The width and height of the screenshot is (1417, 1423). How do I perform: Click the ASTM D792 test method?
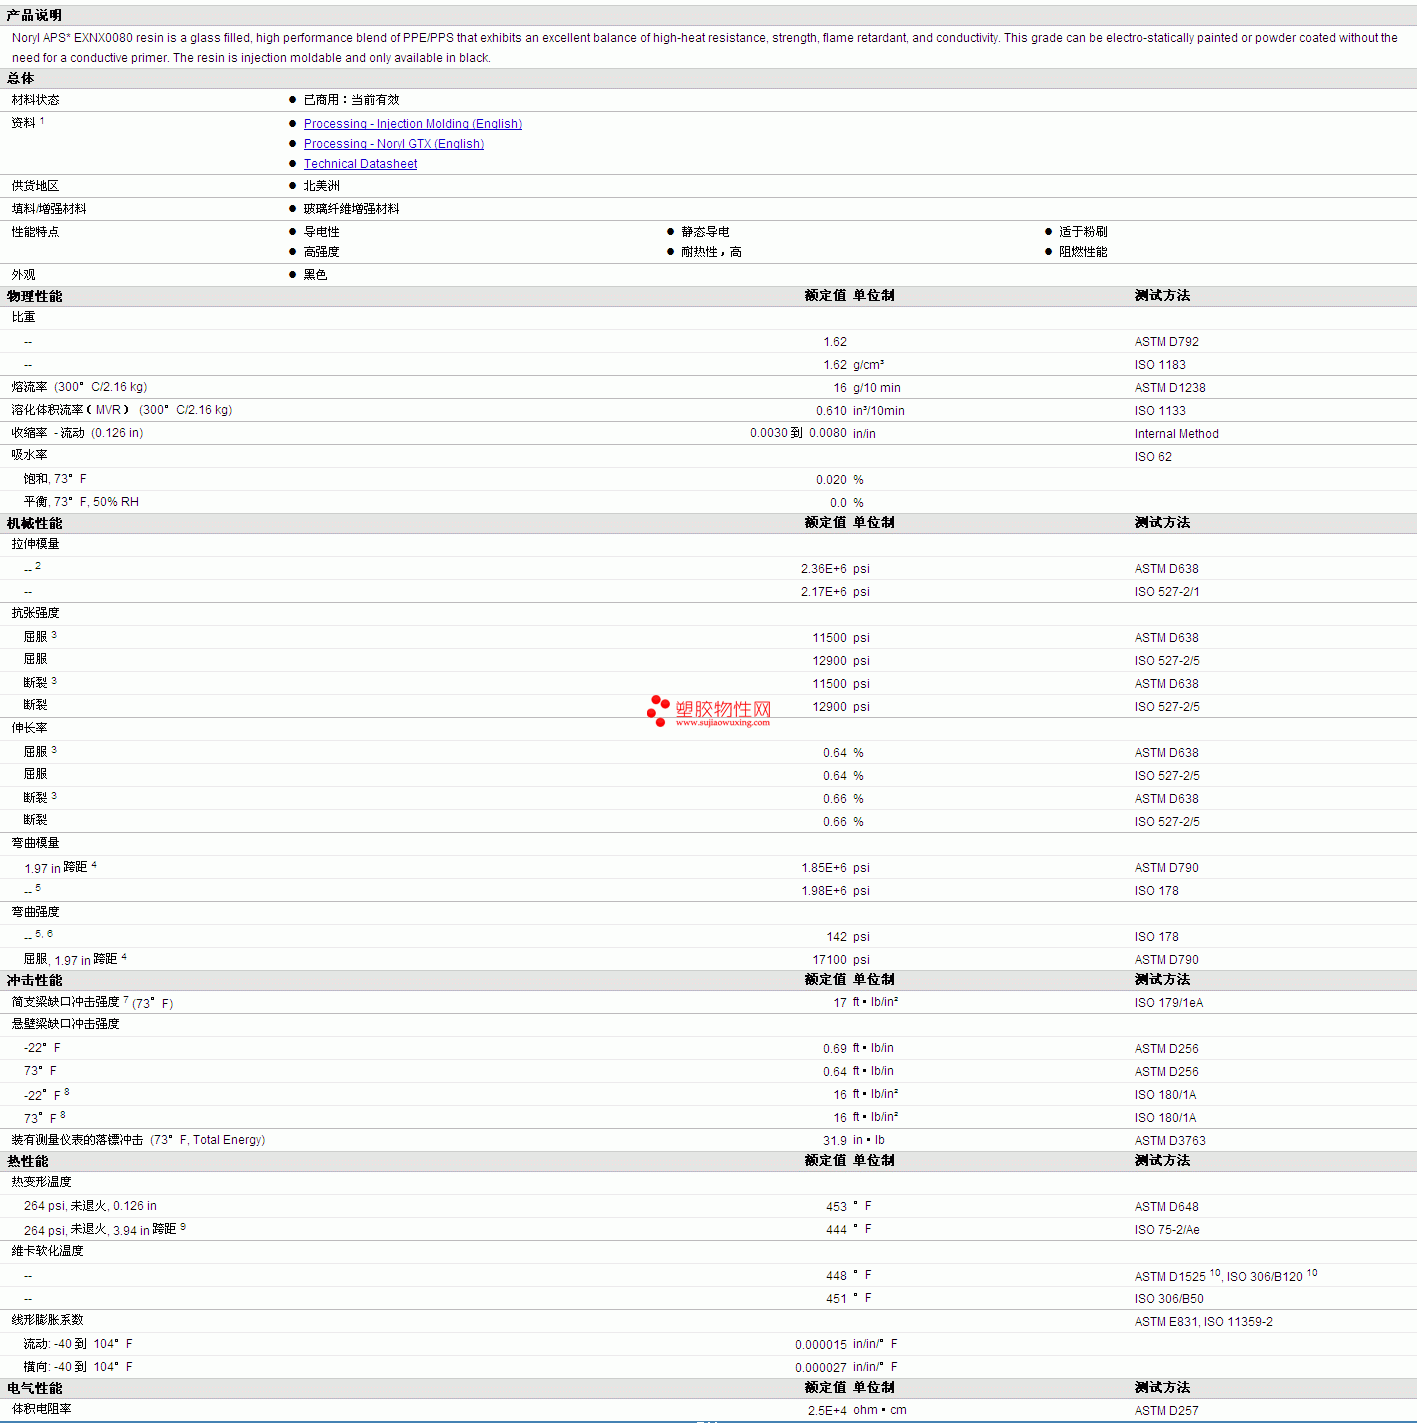pyautogui.click(x=1166, y=342)
